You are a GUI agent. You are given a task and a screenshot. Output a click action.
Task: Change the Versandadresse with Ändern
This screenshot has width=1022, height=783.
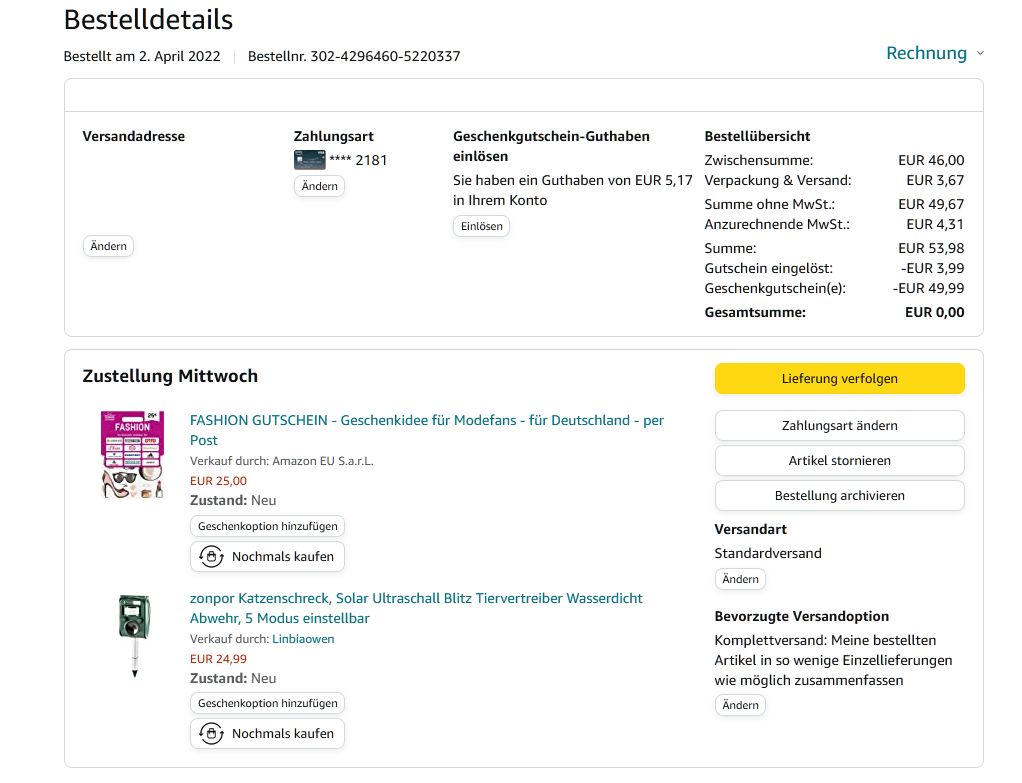[x=108, y=246]
